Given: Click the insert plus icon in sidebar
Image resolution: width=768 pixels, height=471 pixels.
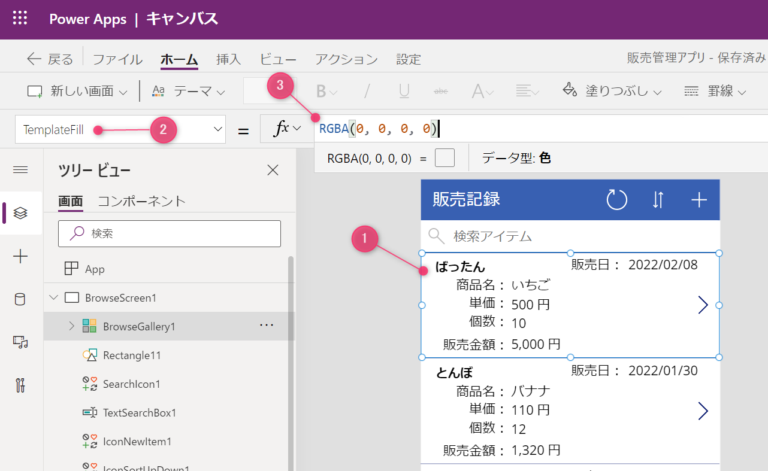Looking at the screenshot, I should (x=21, y=256).
